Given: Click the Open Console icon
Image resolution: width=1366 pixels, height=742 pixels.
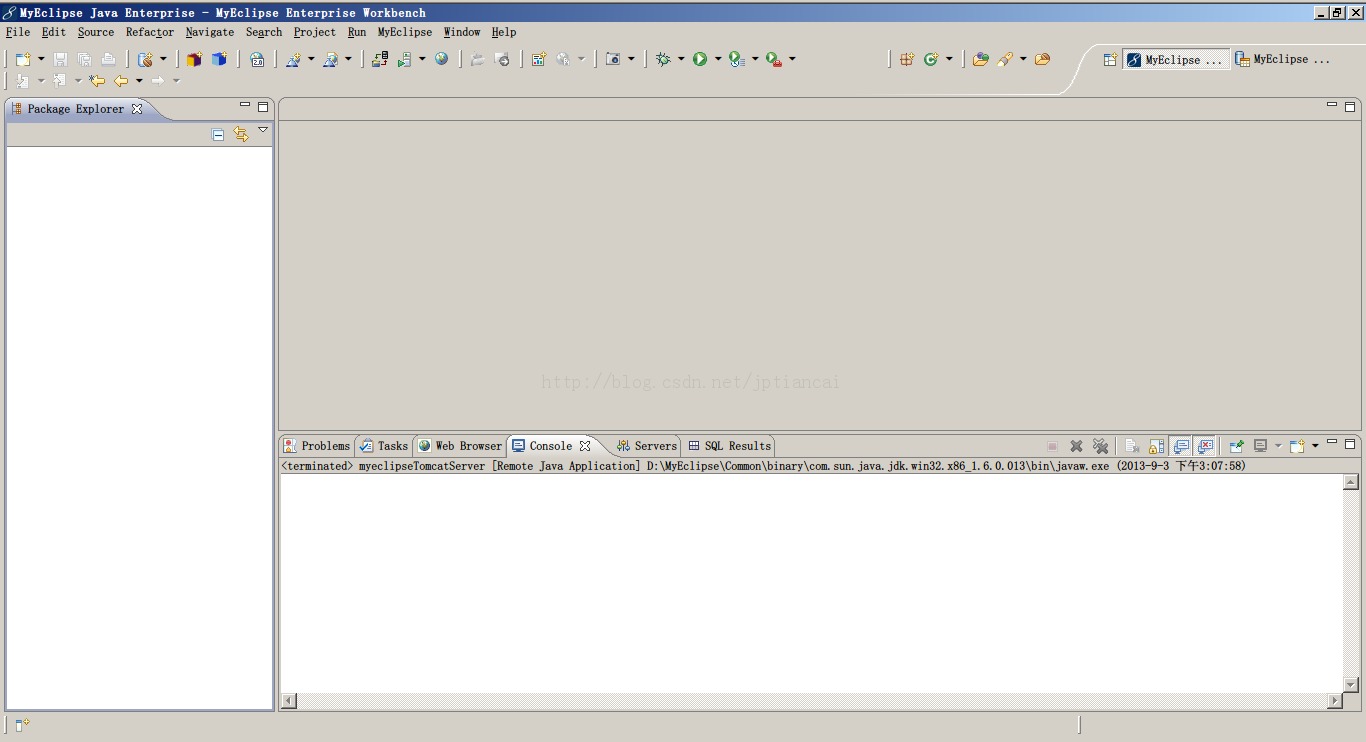Looking at the screenshot, I should point(1297,446).
